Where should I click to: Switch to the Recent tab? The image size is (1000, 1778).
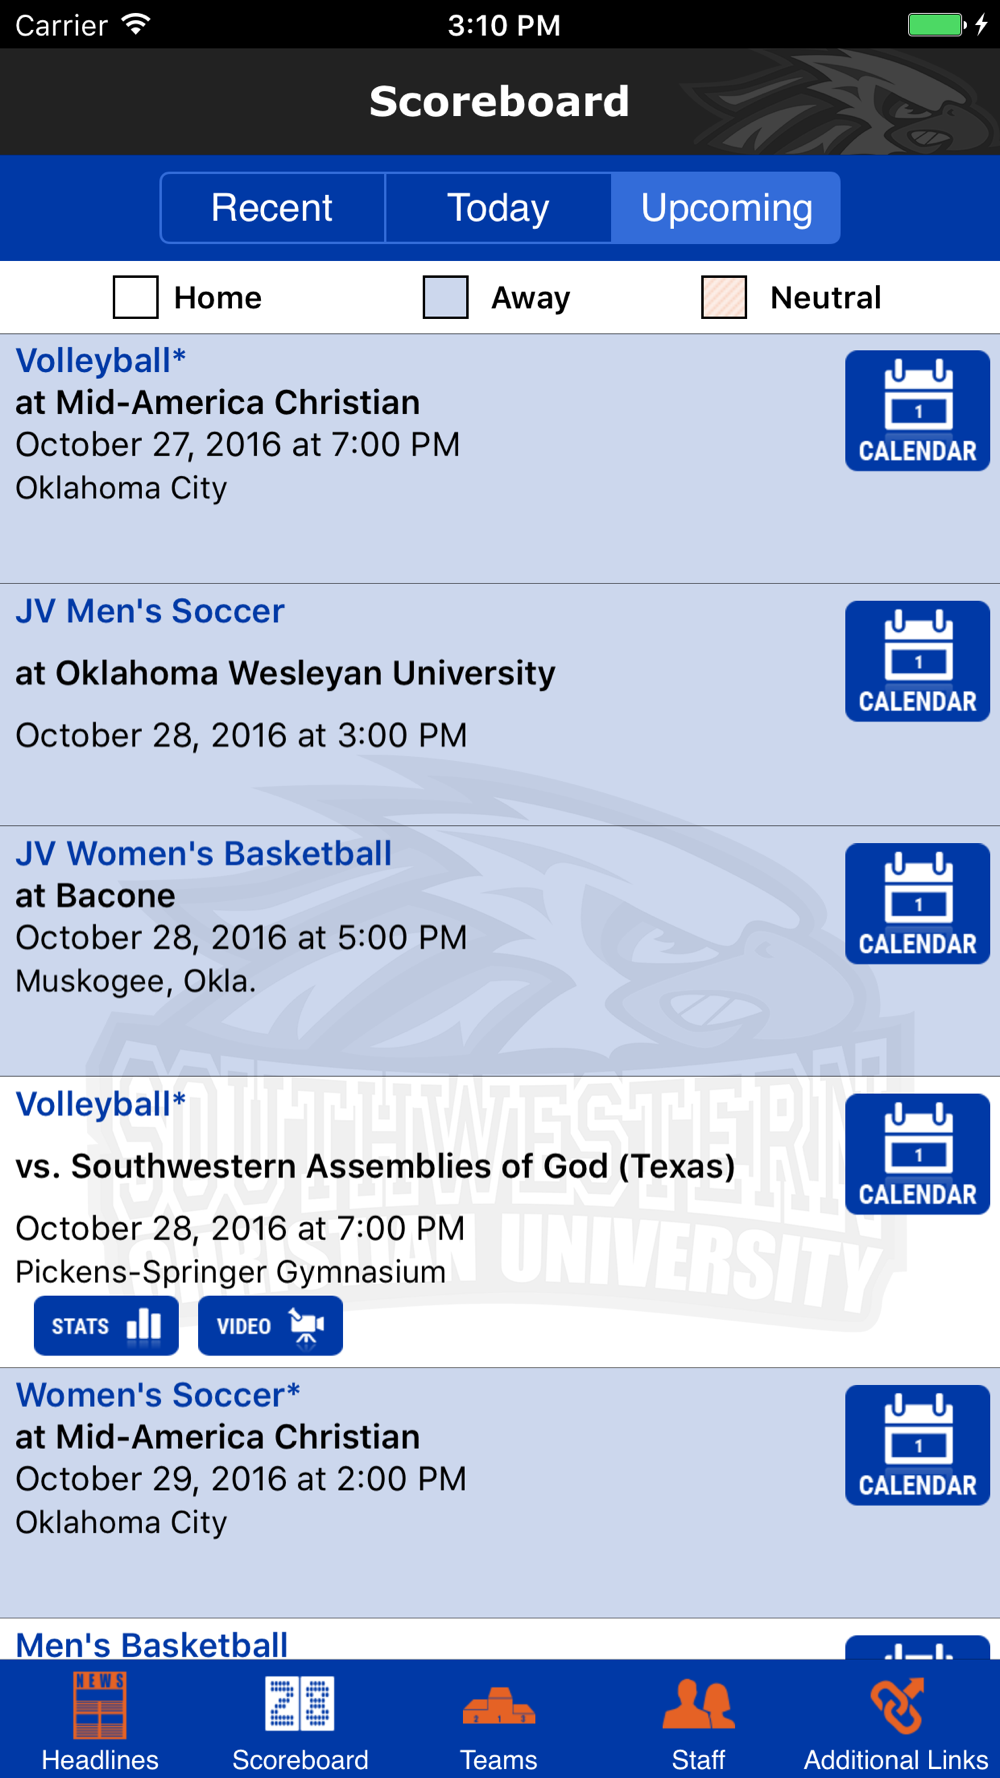tap(272, 208)
